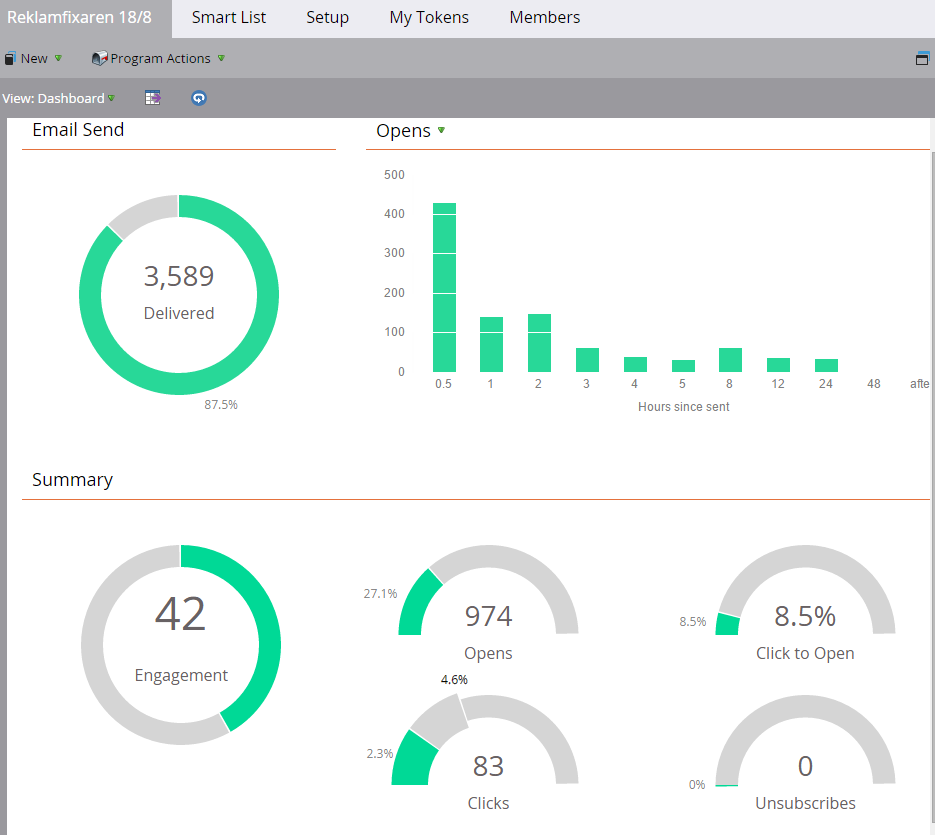Open the Setup tab
This screenshot has width=935, height=835.
point(327,18)
